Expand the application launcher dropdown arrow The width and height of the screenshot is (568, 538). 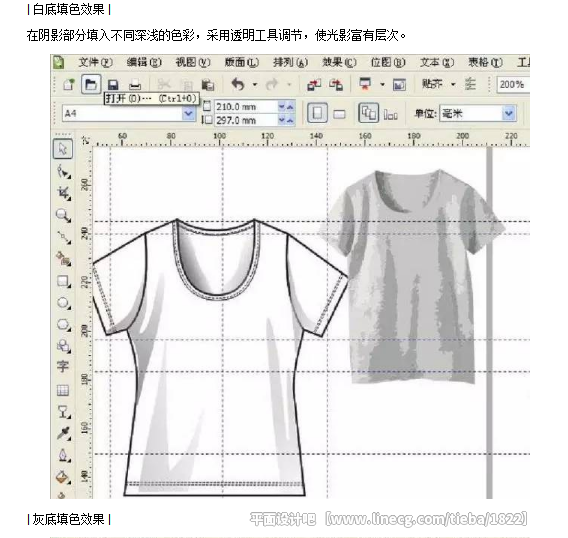[x=382, y=85]
